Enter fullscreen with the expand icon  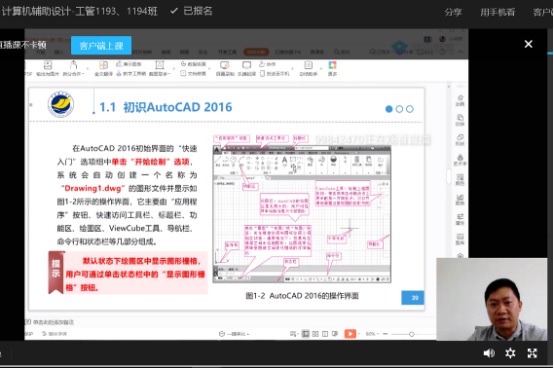(532, 353)
